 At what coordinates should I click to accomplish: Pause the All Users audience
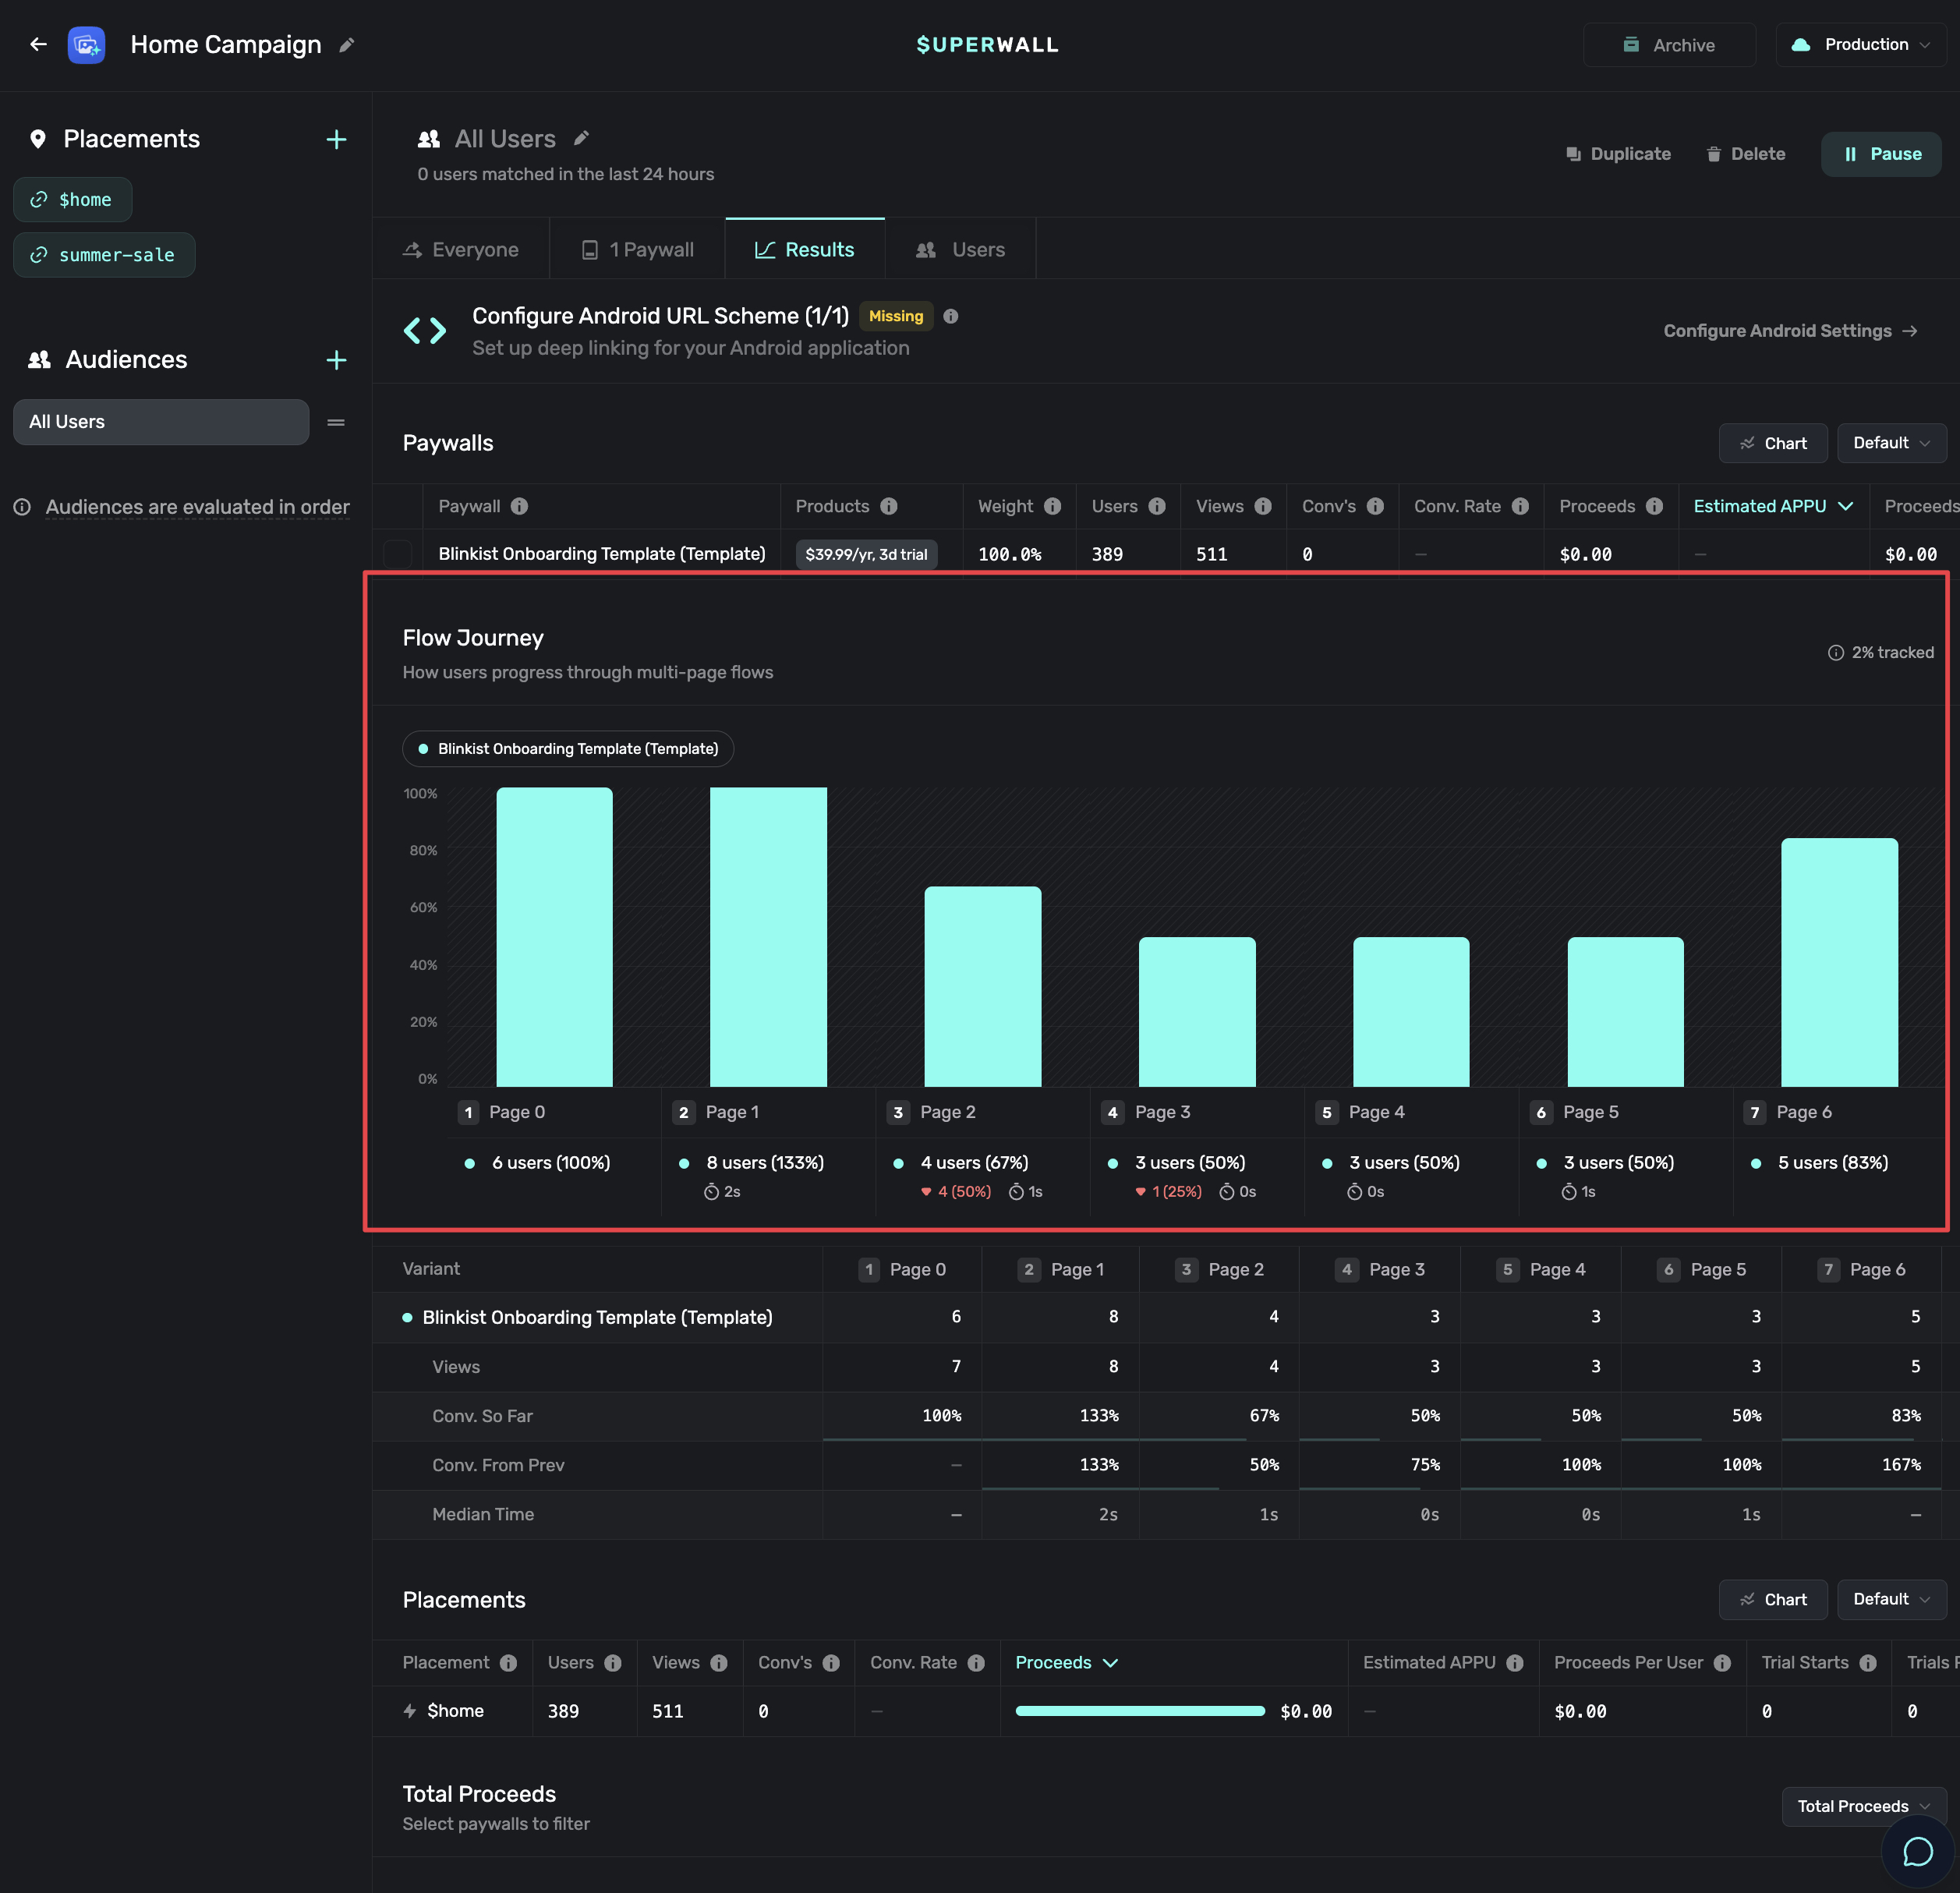[1880, 154]
